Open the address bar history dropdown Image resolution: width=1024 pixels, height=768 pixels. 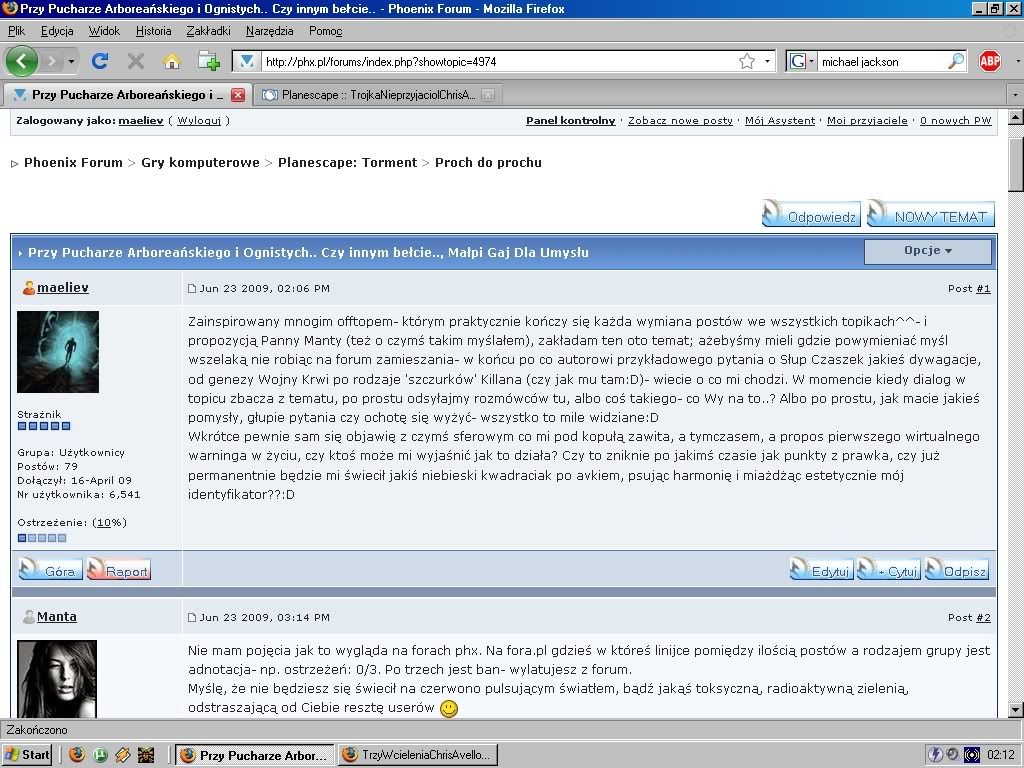767,61
